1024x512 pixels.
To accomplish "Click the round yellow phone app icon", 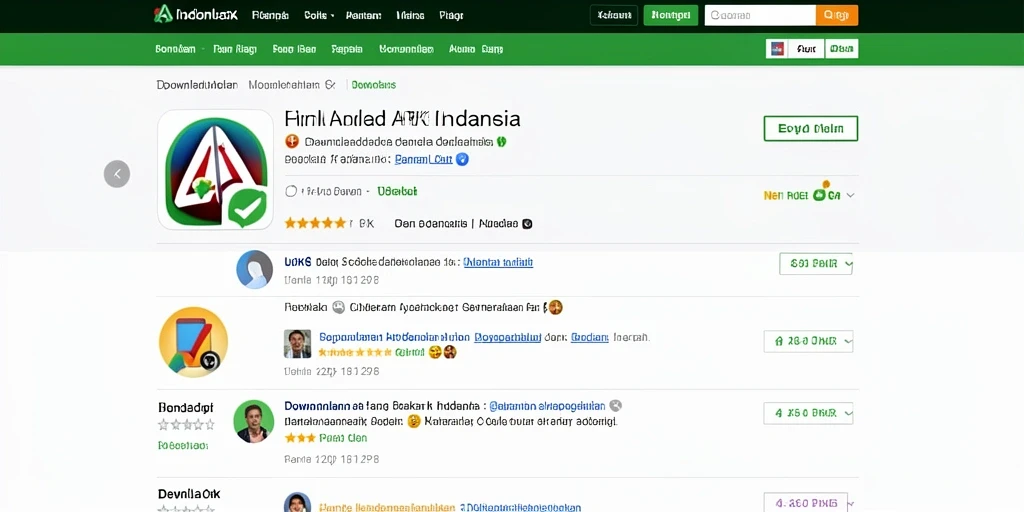I will coord(193,342).
